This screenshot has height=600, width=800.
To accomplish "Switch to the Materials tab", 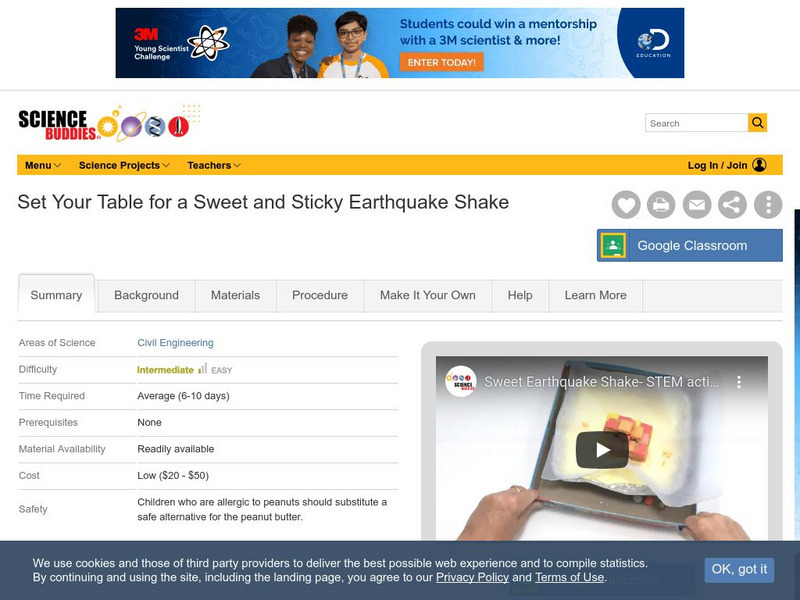I will (x=235, y=295).
